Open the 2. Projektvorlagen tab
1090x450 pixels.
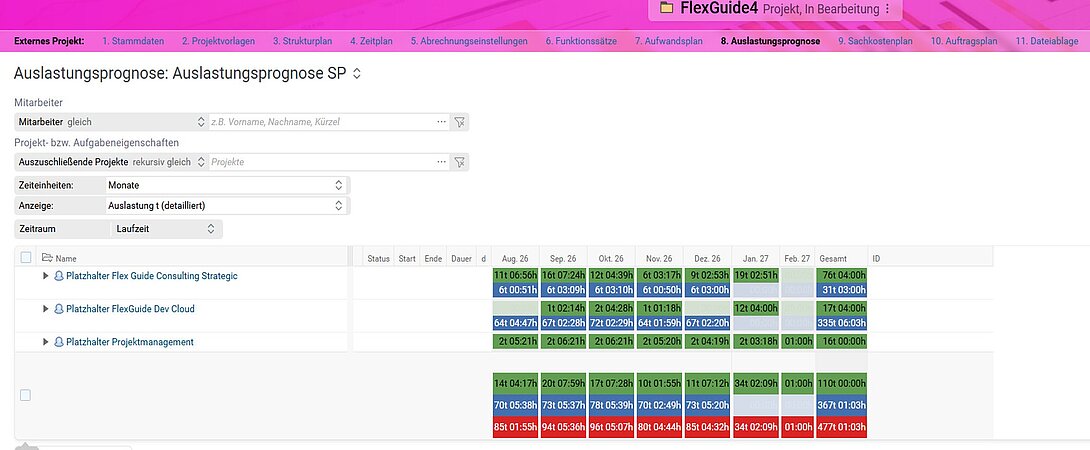[x=218, y=41]
